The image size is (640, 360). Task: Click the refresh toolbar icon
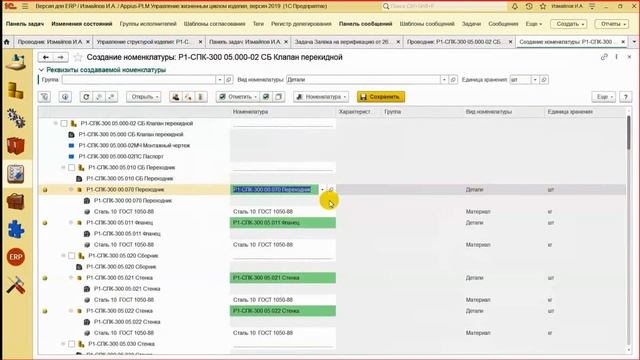pos(86,97)
